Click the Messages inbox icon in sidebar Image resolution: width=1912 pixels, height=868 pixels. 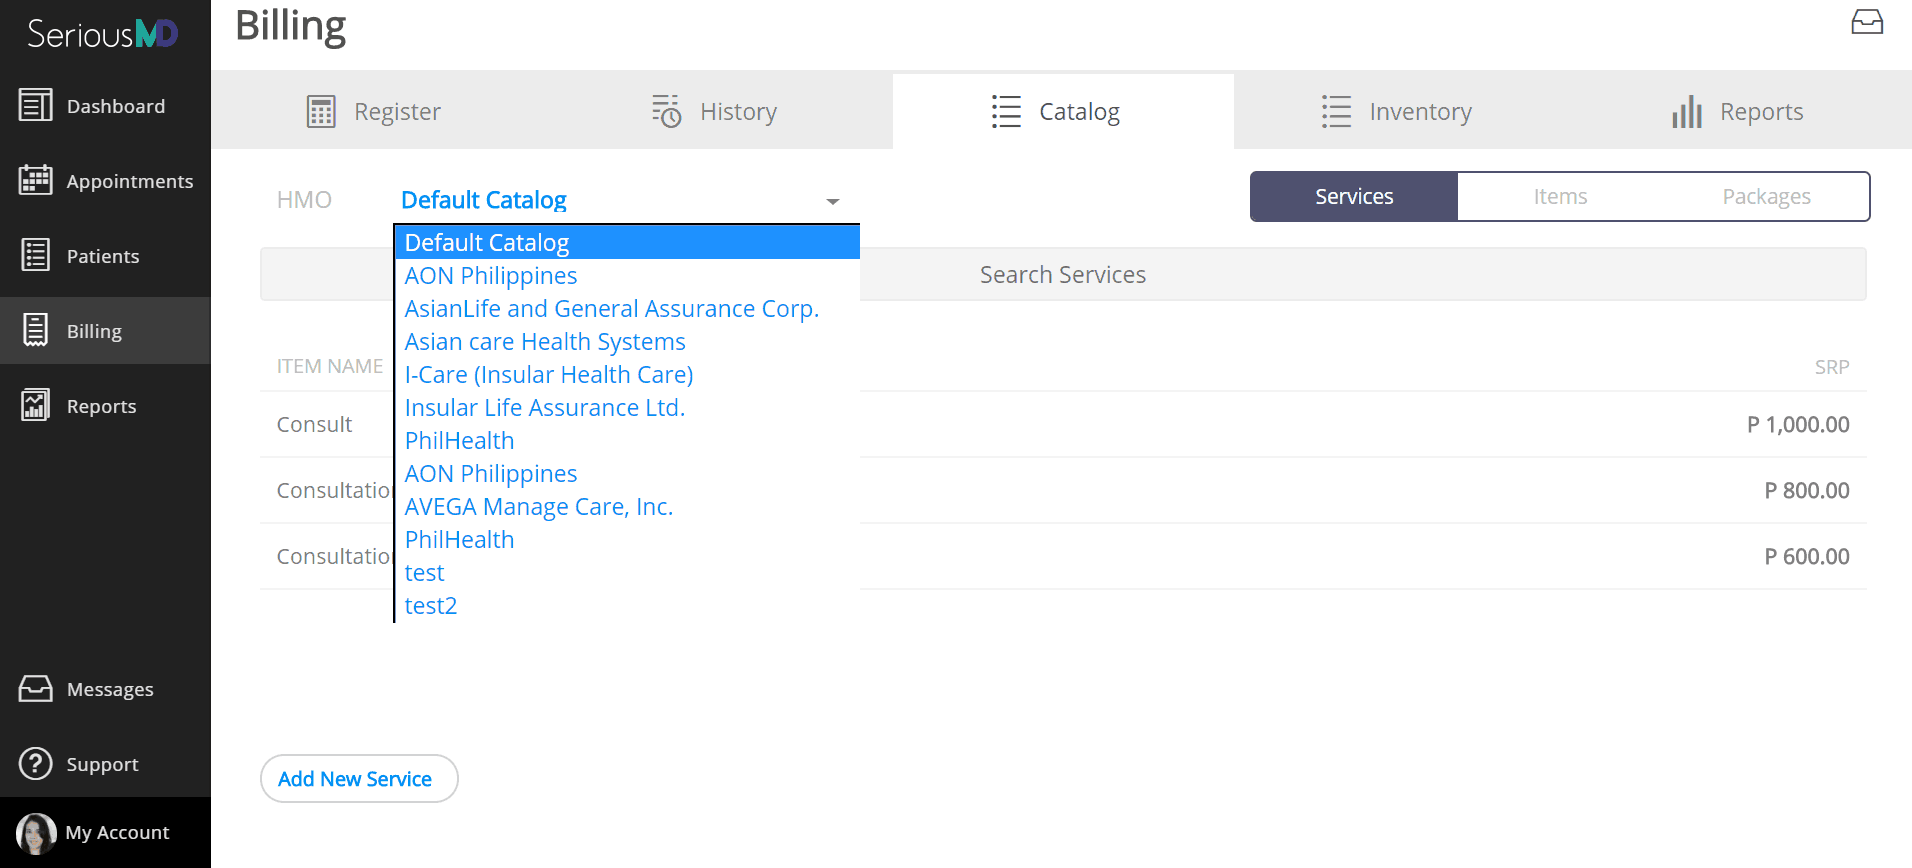(x=36, y=689)
